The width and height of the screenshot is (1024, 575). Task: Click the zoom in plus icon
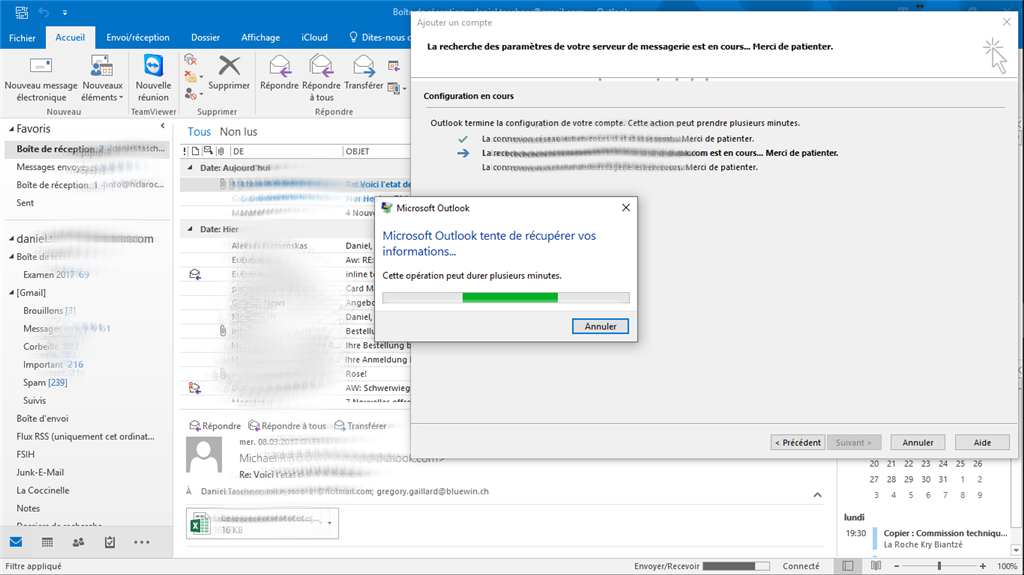point(983,566)
